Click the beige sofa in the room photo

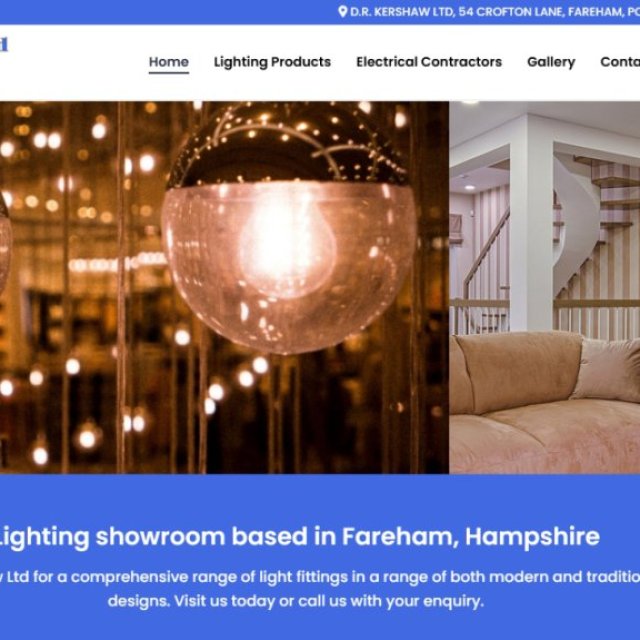[544, 403]
